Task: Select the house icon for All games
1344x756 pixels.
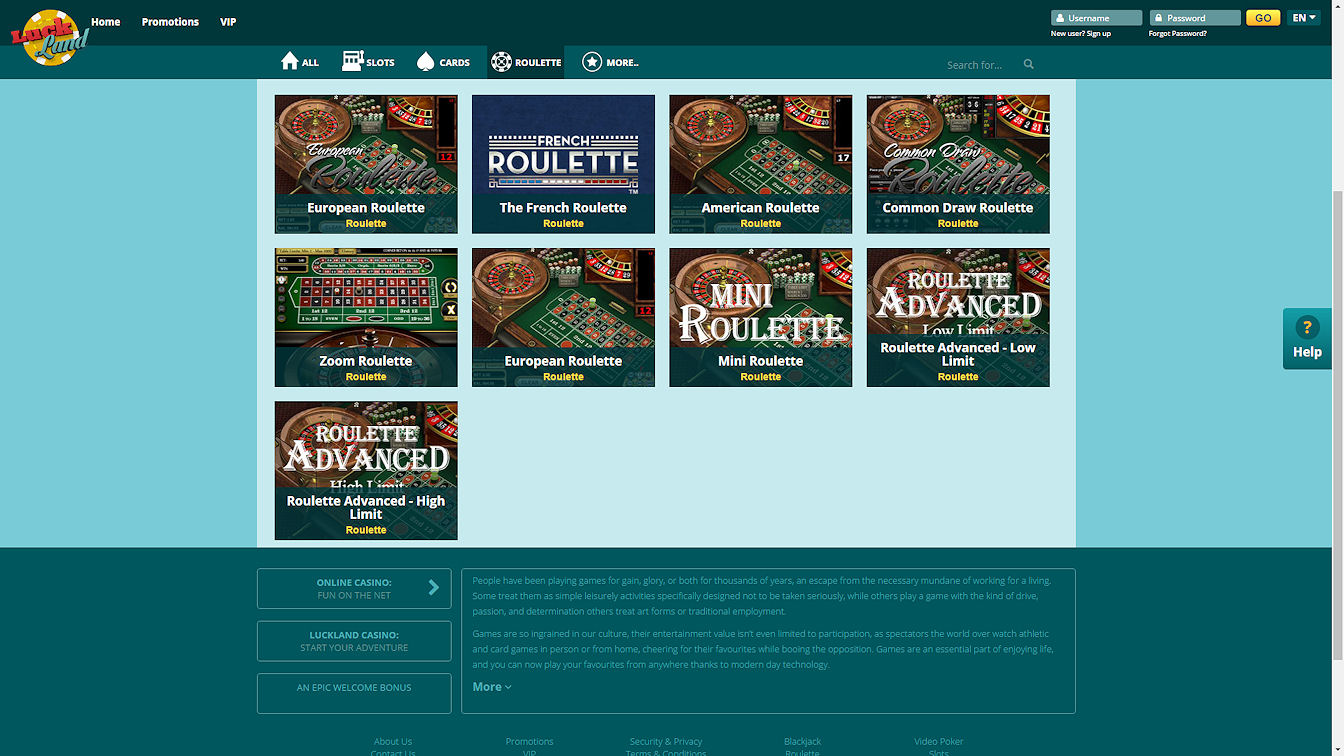Action: tap(290, 62)
